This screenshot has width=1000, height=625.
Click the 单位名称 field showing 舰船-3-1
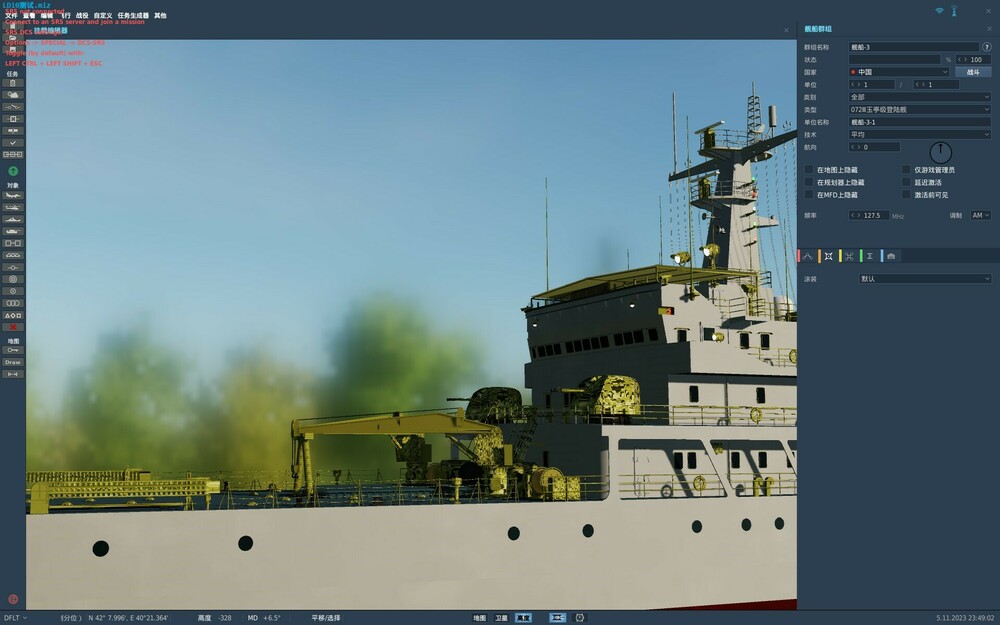click(x=920, y=122)
